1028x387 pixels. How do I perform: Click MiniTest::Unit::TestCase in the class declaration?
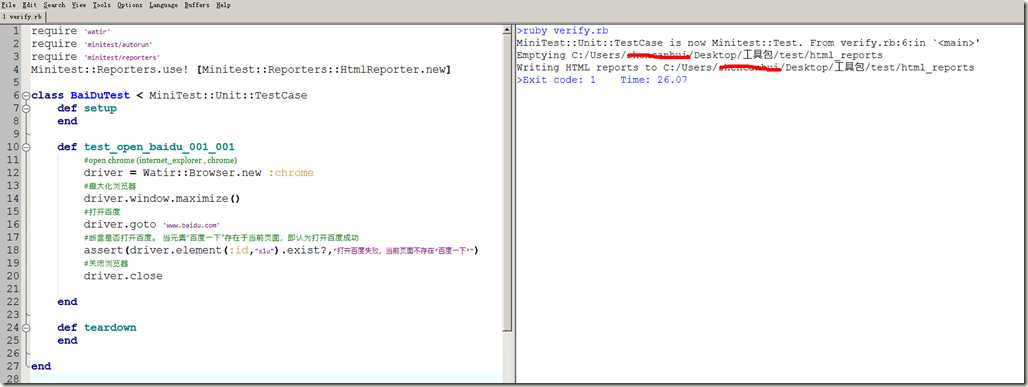coord(228,96)
